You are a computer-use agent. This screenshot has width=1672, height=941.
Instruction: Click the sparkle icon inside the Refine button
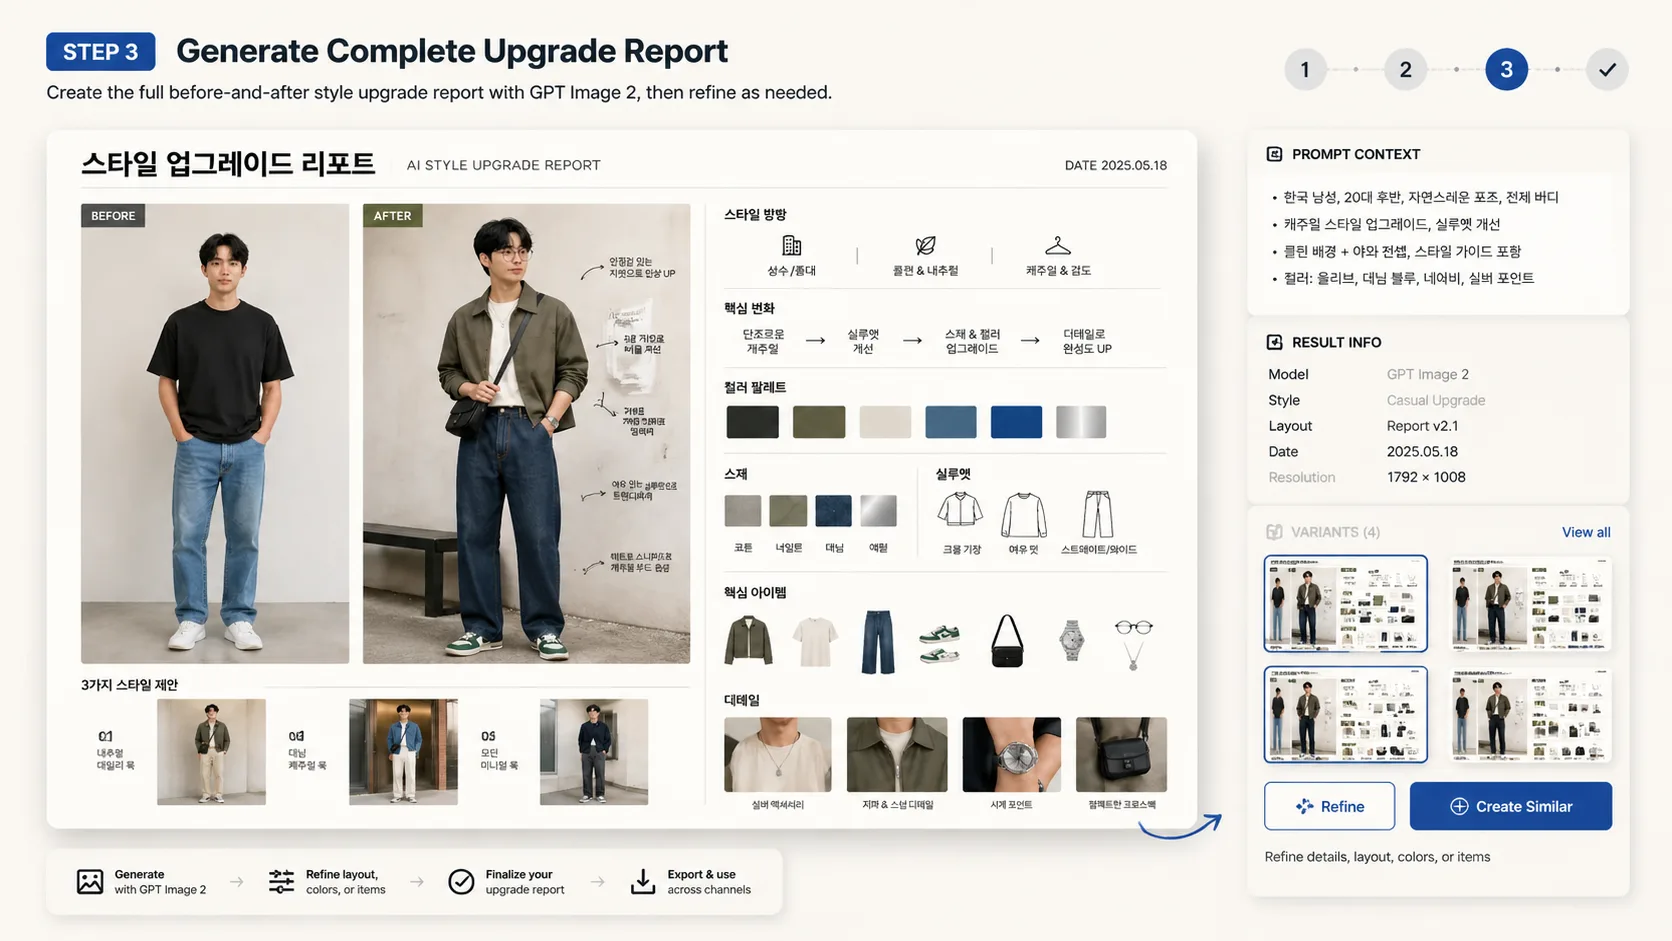click(1302, 806)
